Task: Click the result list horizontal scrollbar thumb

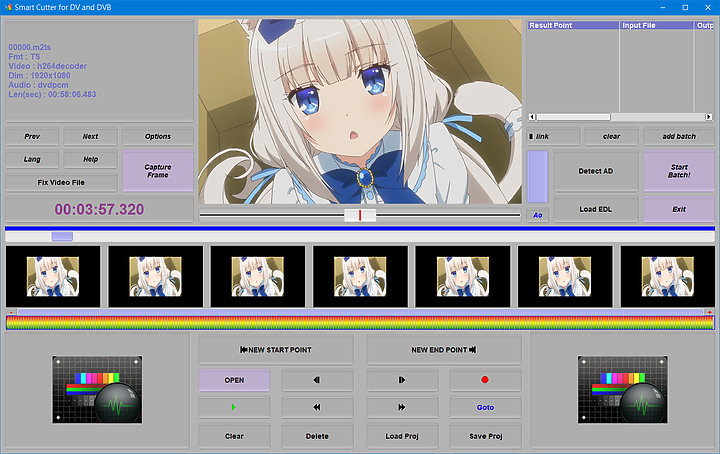Action: (x=574, y=117)
